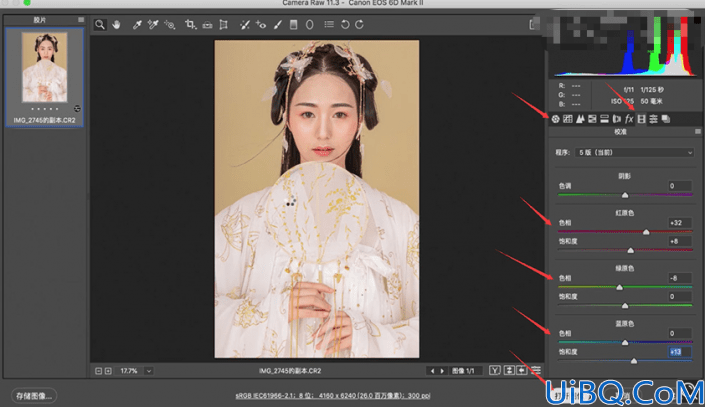This screenshot has height=407, width=705.
Task: Switch to the HSL adjustments panel tab
Action: pos(592,119)
